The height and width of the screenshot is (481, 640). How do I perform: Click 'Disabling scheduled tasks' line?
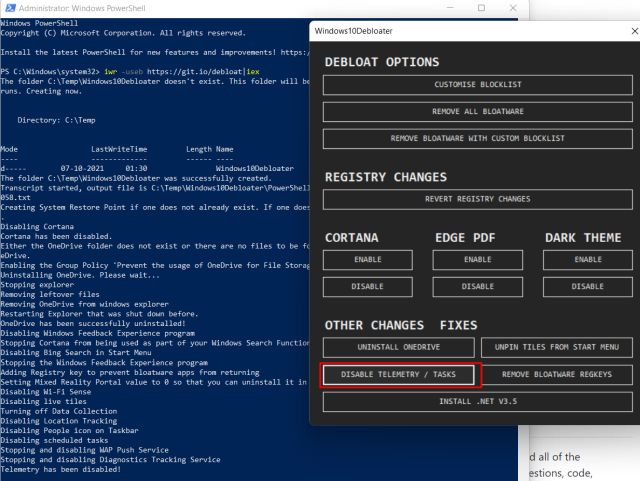(x=54, y=441)
